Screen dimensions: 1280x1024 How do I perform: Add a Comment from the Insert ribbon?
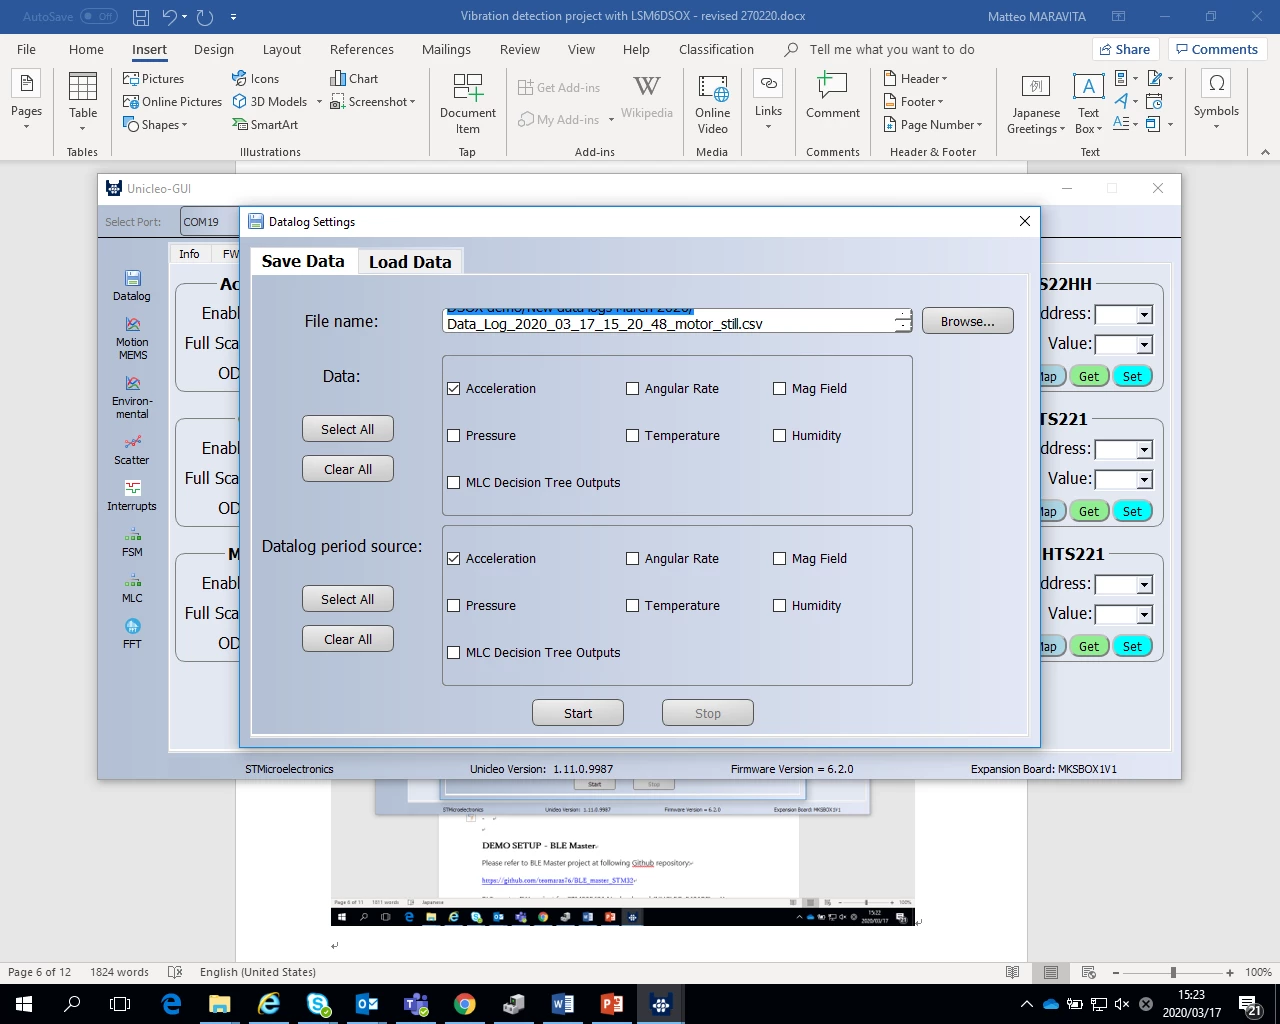click(x=833, y=96)
